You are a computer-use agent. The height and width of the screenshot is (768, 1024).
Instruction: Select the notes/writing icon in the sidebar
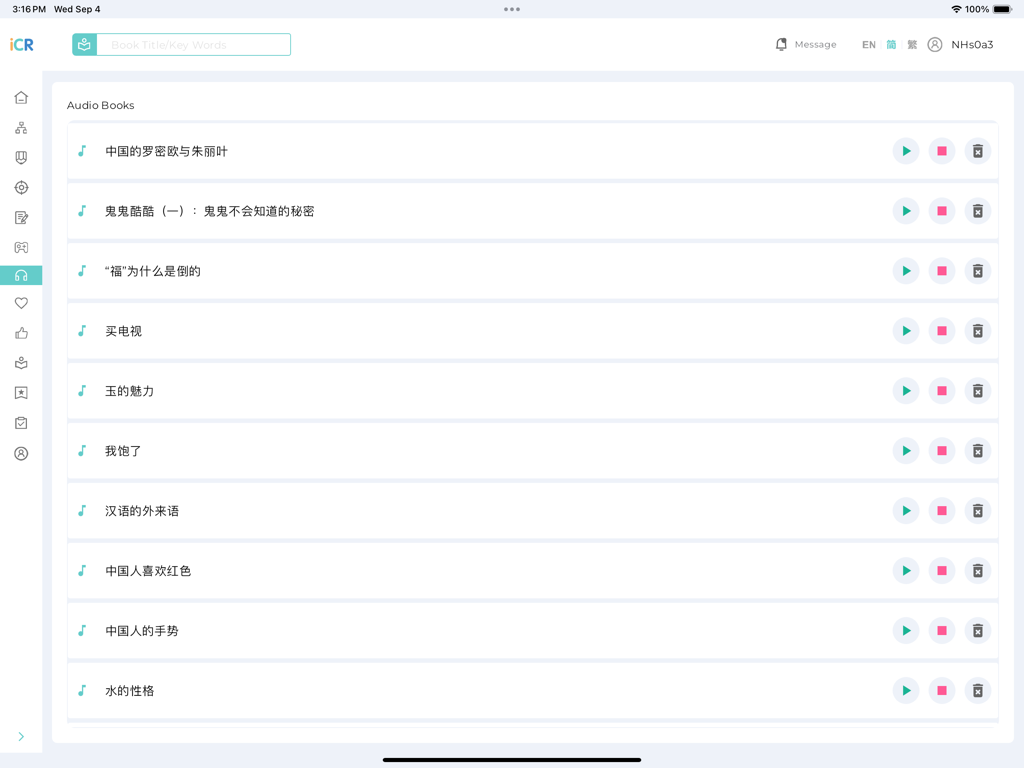coord(21,217)
